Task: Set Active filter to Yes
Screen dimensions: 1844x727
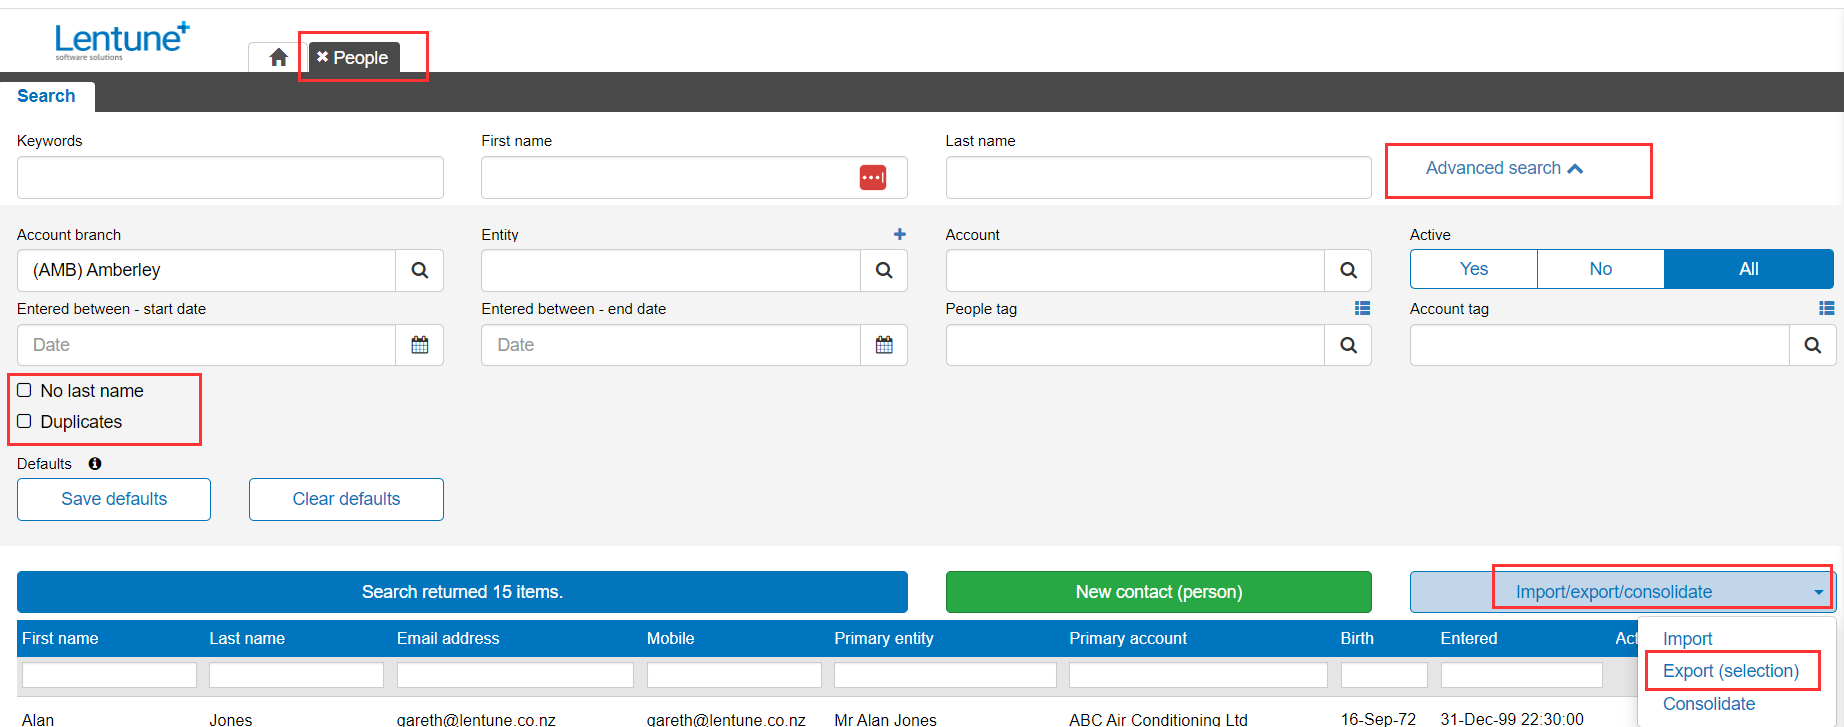Action: coord(1473,269)
